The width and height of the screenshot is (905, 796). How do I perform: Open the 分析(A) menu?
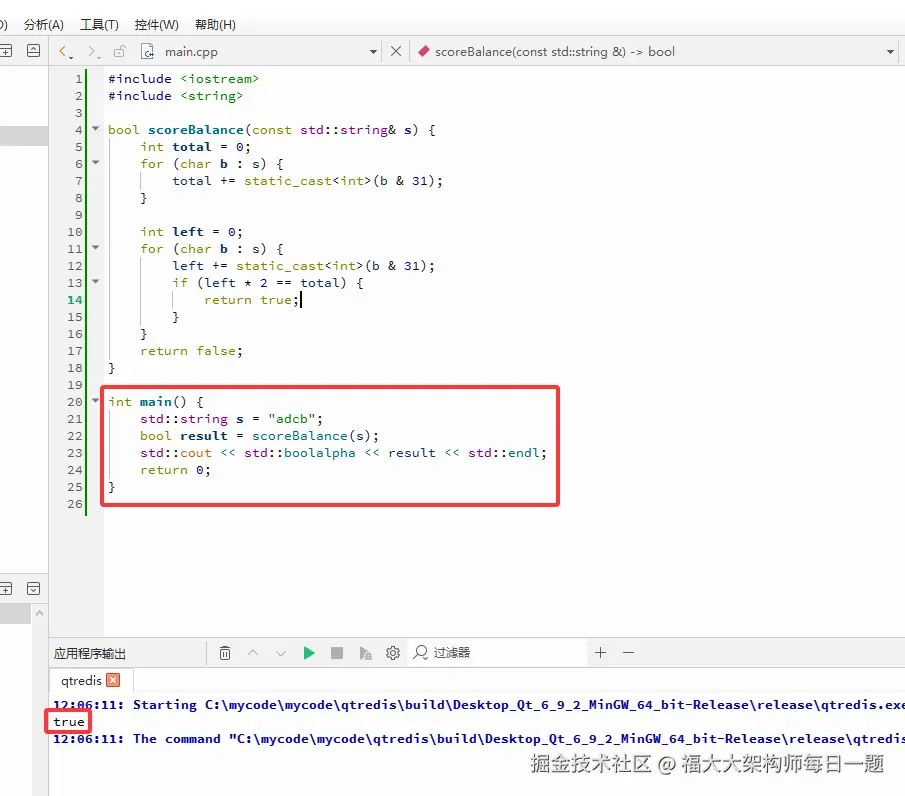click(43, 25)
